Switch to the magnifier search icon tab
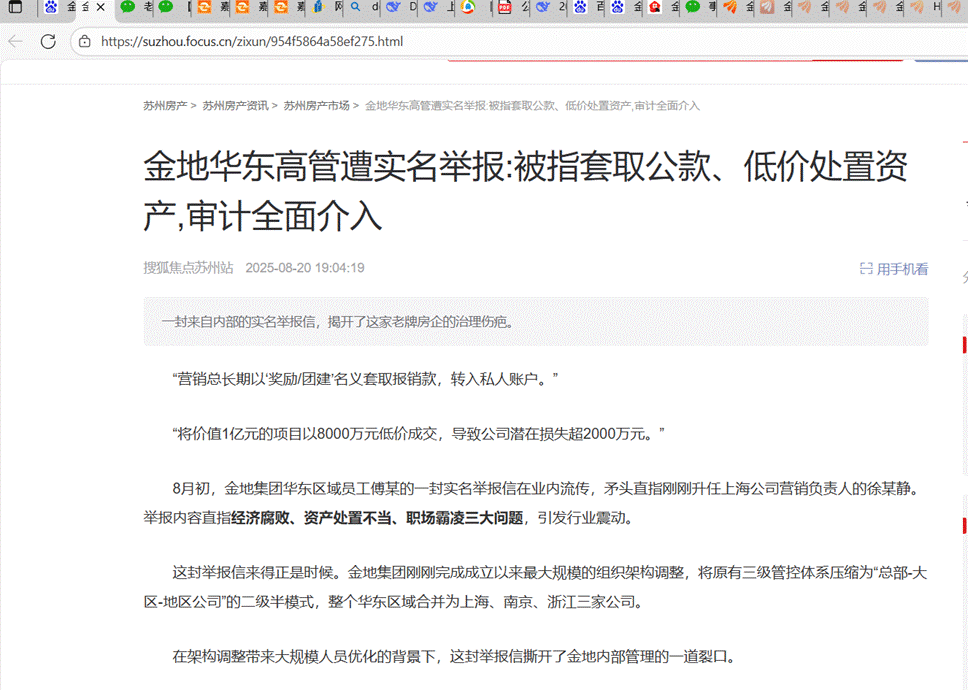 coord(355,8)
